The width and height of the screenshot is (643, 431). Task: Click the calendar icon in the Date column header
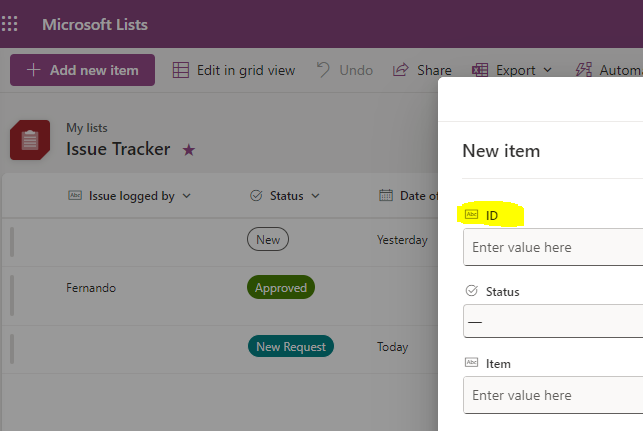(x=386, y=196)
